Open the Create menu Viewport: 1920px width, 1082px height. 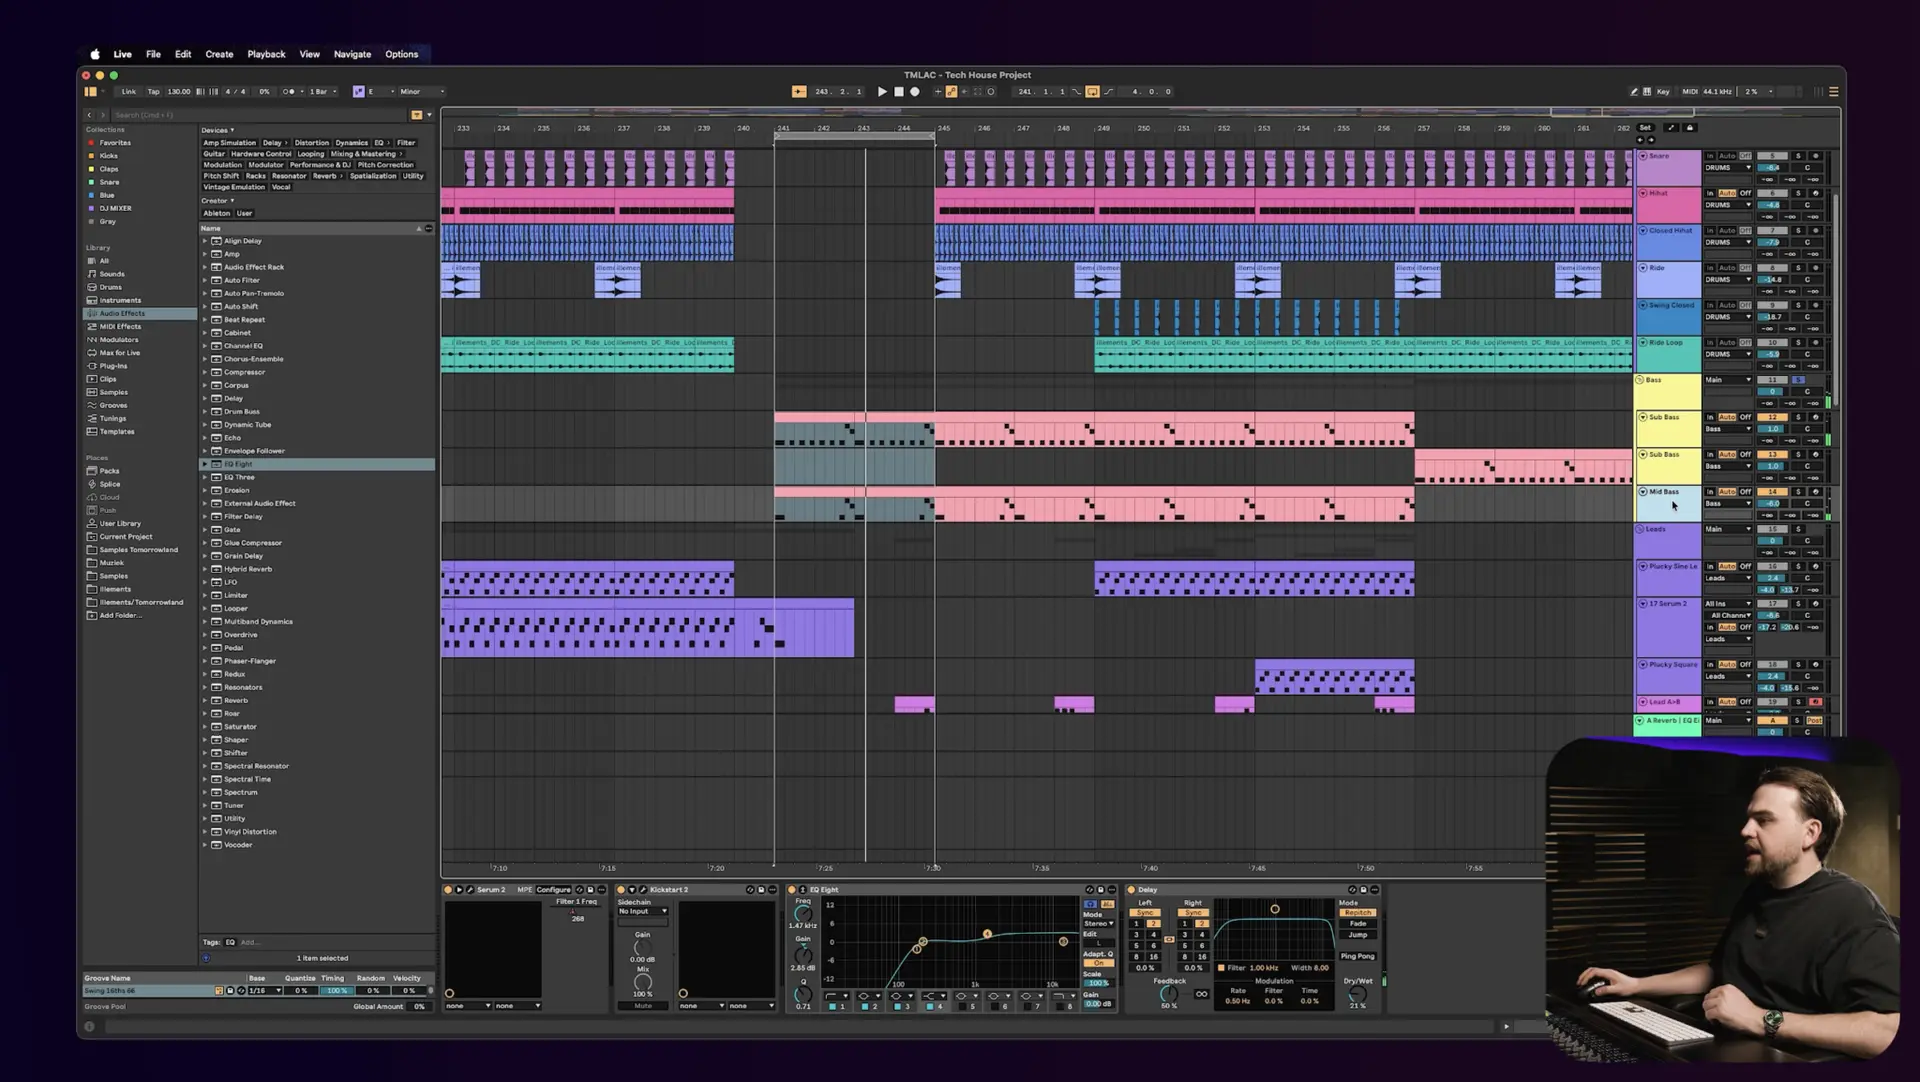(219, 54)
